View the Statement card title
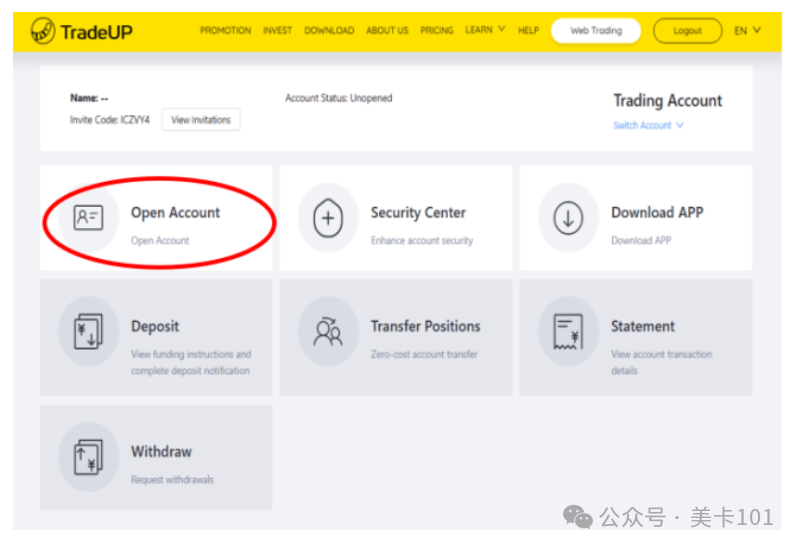The image size is (799, 549). (x=643, y=326)
